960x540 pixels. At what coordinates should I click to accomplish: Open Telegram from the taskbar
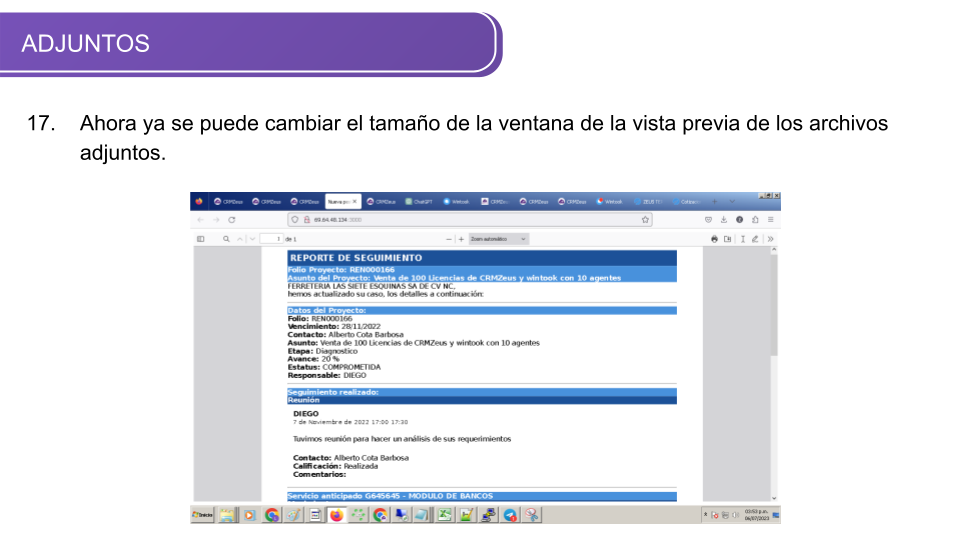pos(510,516)
